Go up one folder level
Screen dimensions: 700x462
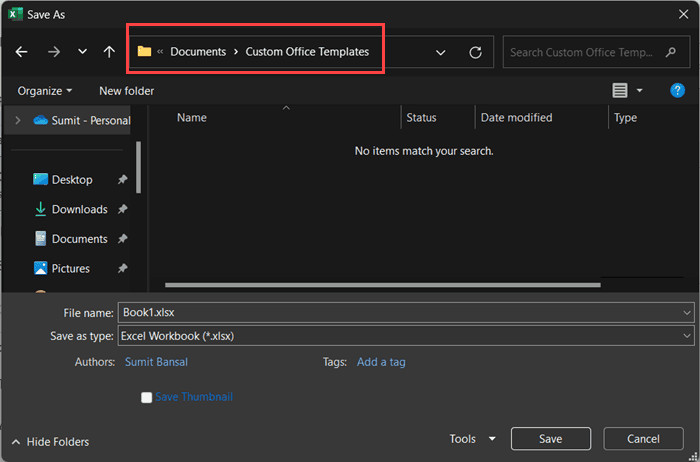point(109,52)
